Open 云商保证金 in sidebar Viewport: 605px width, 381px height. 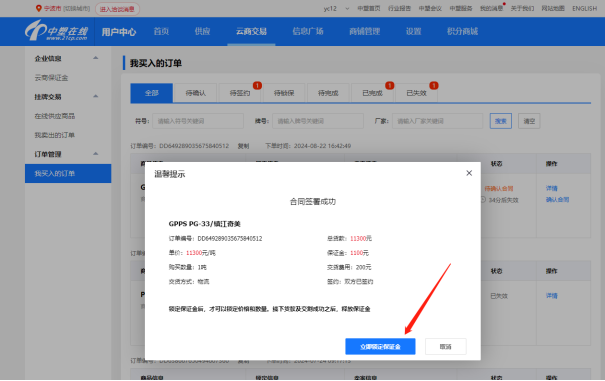pyautogui.click(x=51, y=78)
